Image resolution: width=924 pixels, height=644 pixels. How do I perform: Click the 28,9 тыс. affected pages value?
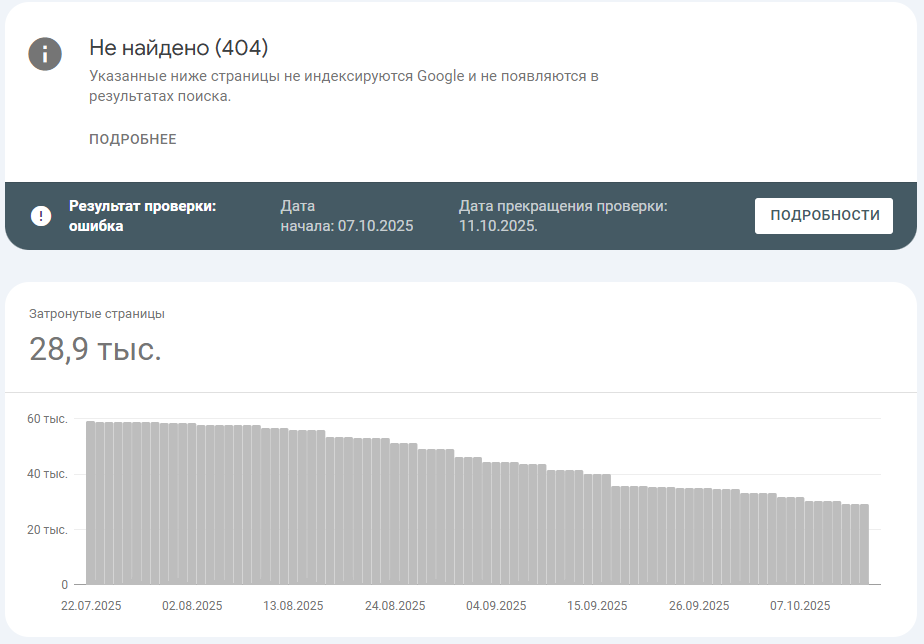[95, 349]
